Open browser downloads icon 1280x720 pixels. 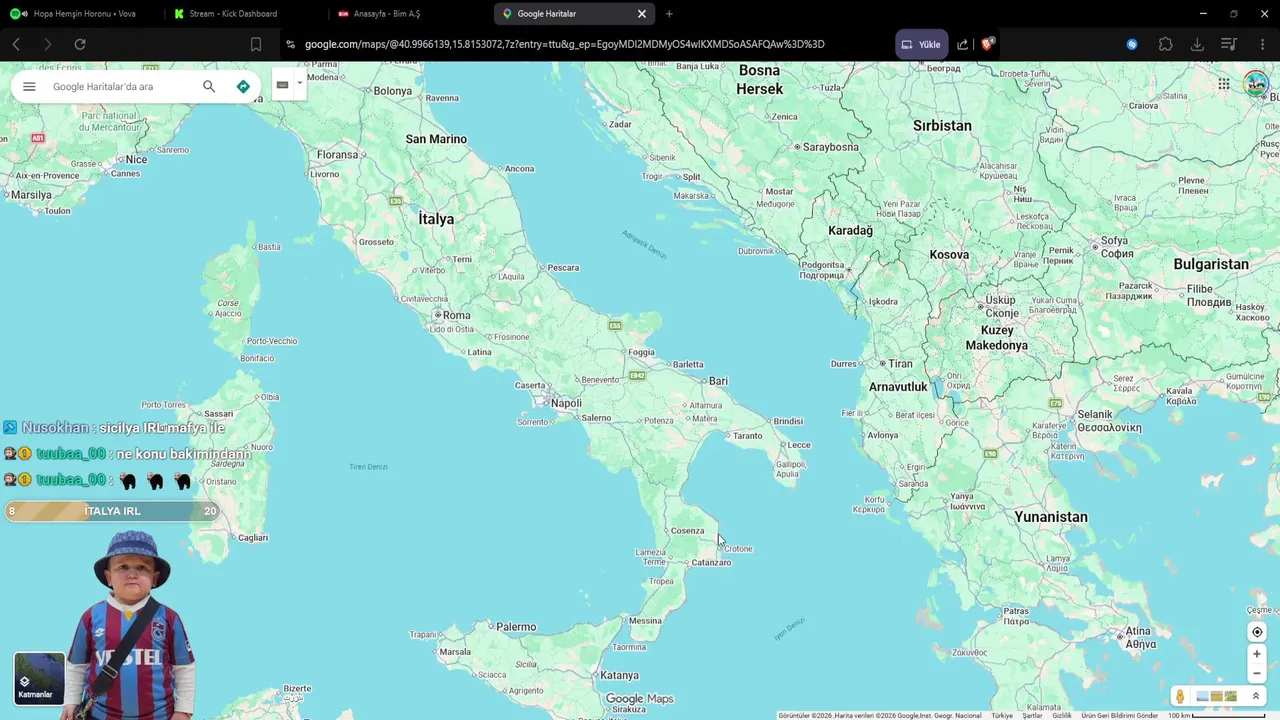pyautogui.click(x=1197, y=44)
